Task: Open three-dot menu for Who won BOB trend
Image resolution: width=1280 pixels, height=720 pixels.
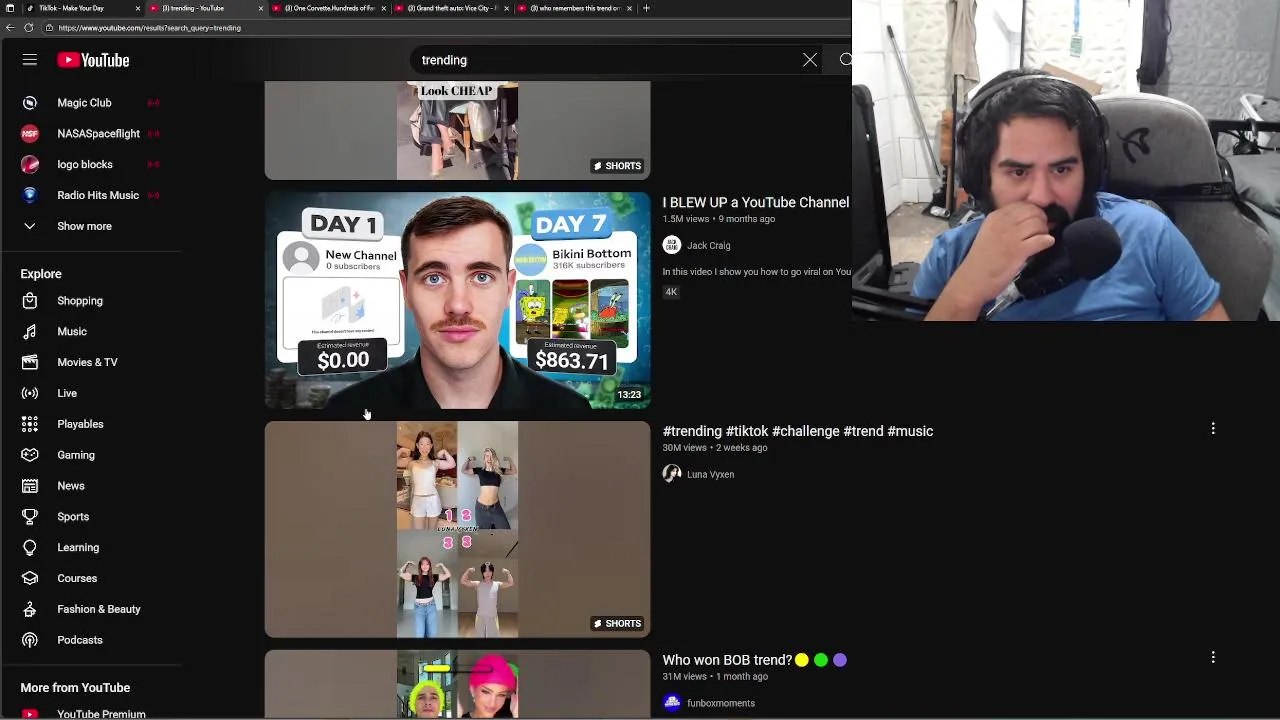Action: 1213,657
